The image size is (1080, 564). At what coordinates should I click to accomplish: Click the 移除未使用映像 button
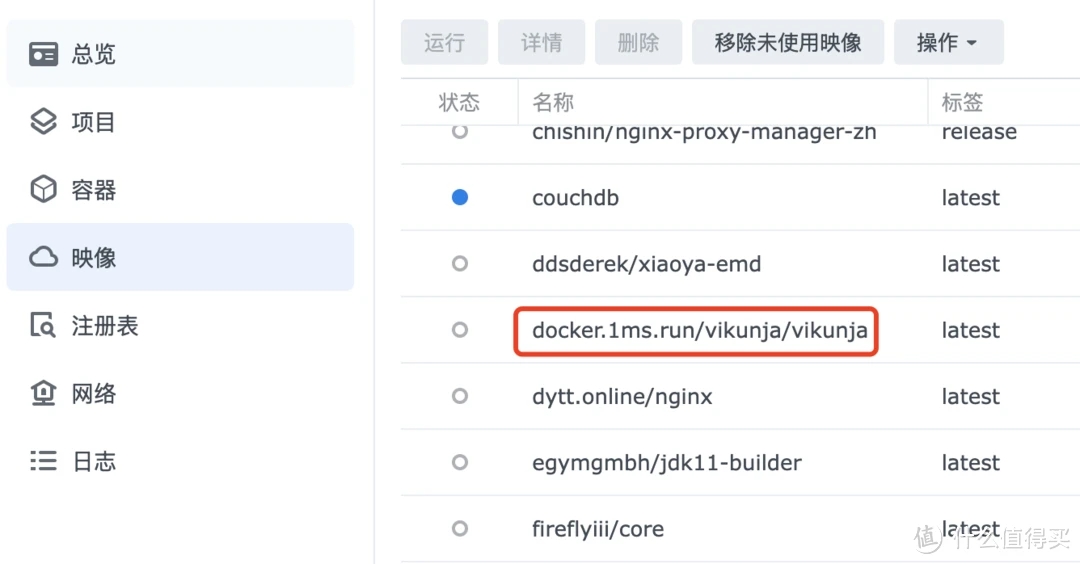pos(788,43)
